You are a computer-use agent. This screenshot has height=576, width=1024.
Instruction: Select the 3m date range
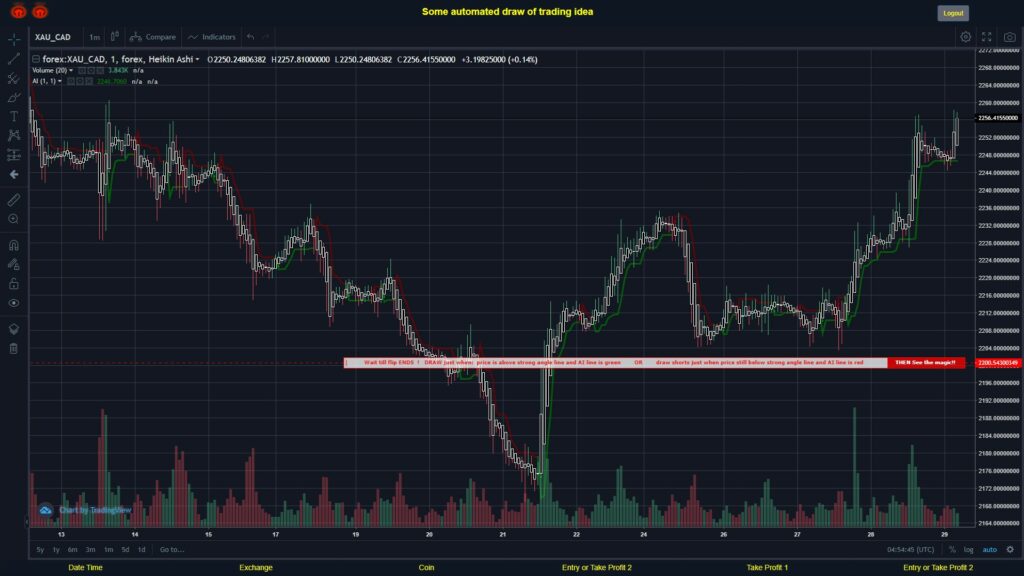click(90, 549)
